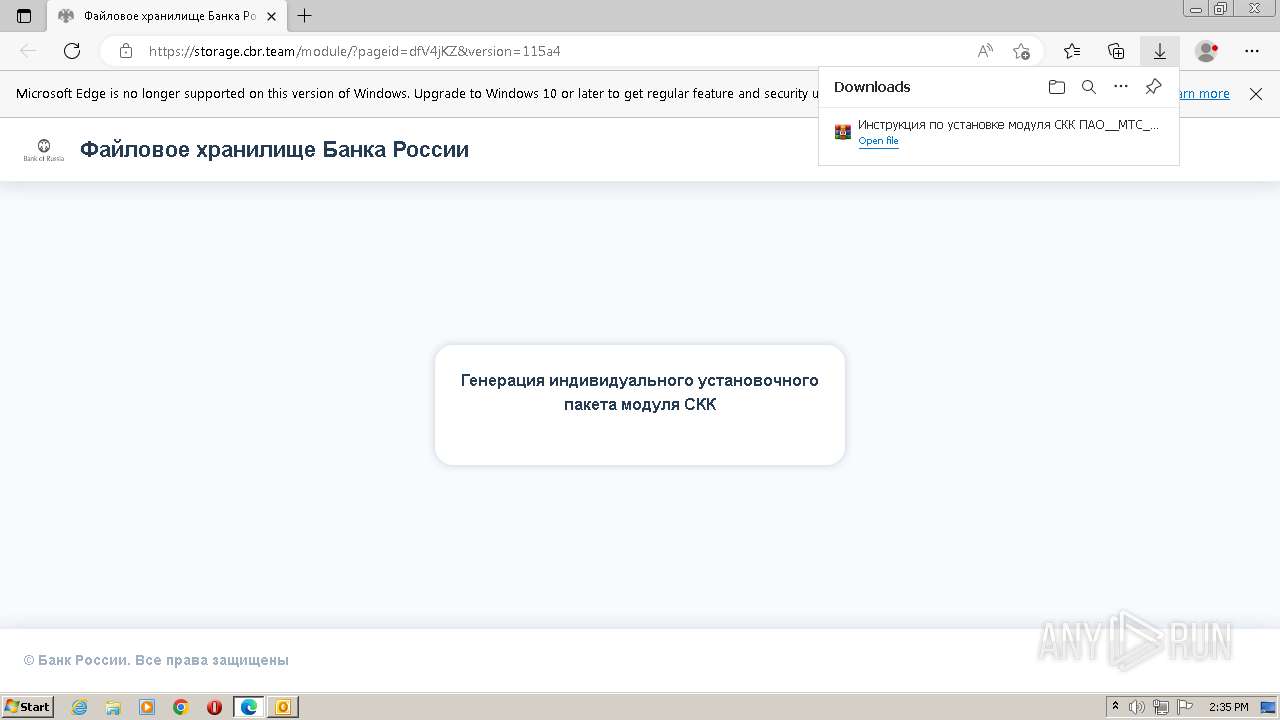
Task: Launch Internet Explorer from taskbar
Action: tap(80, 707)
